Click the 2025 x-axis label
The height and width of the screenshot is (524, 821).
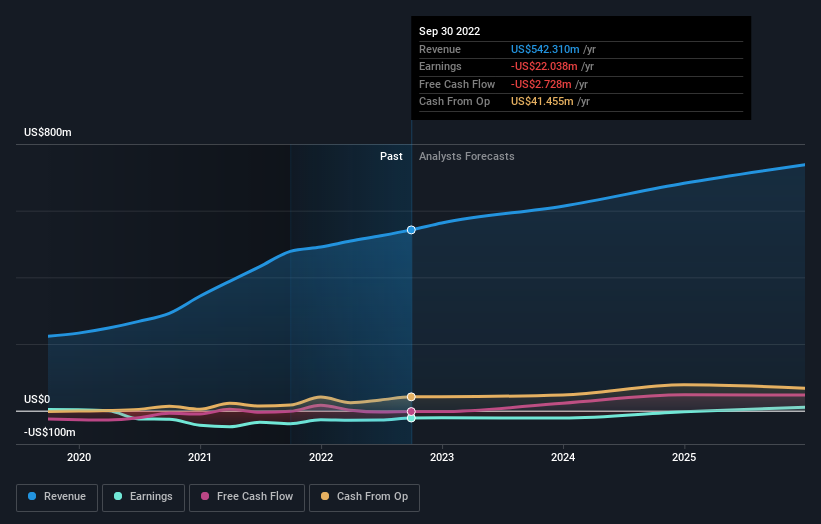(684, 458)
